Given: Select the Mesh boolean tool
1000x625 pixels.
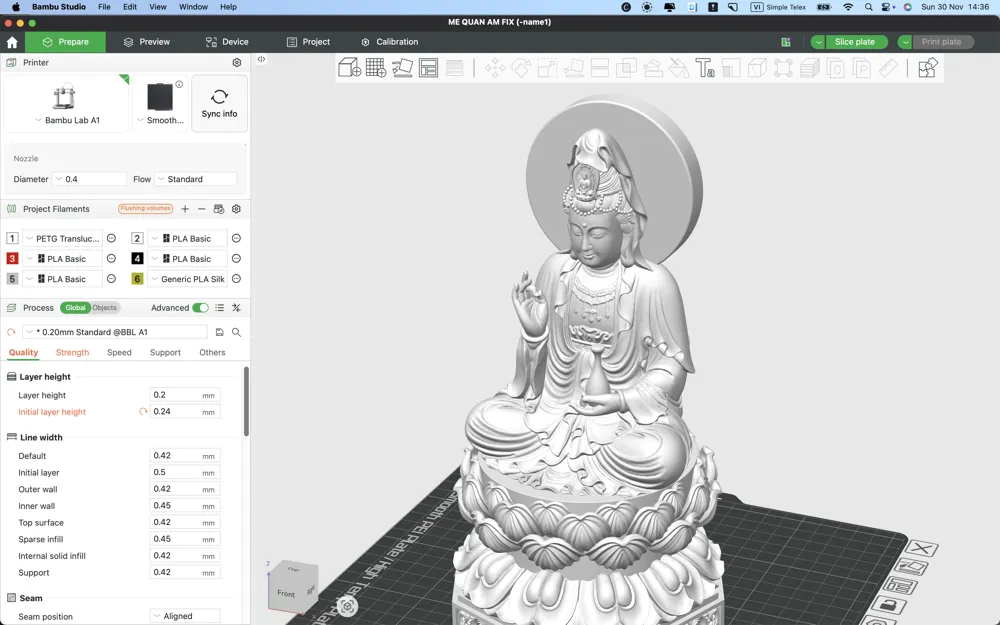Looking at the screenshot, I should pos(626,68).
